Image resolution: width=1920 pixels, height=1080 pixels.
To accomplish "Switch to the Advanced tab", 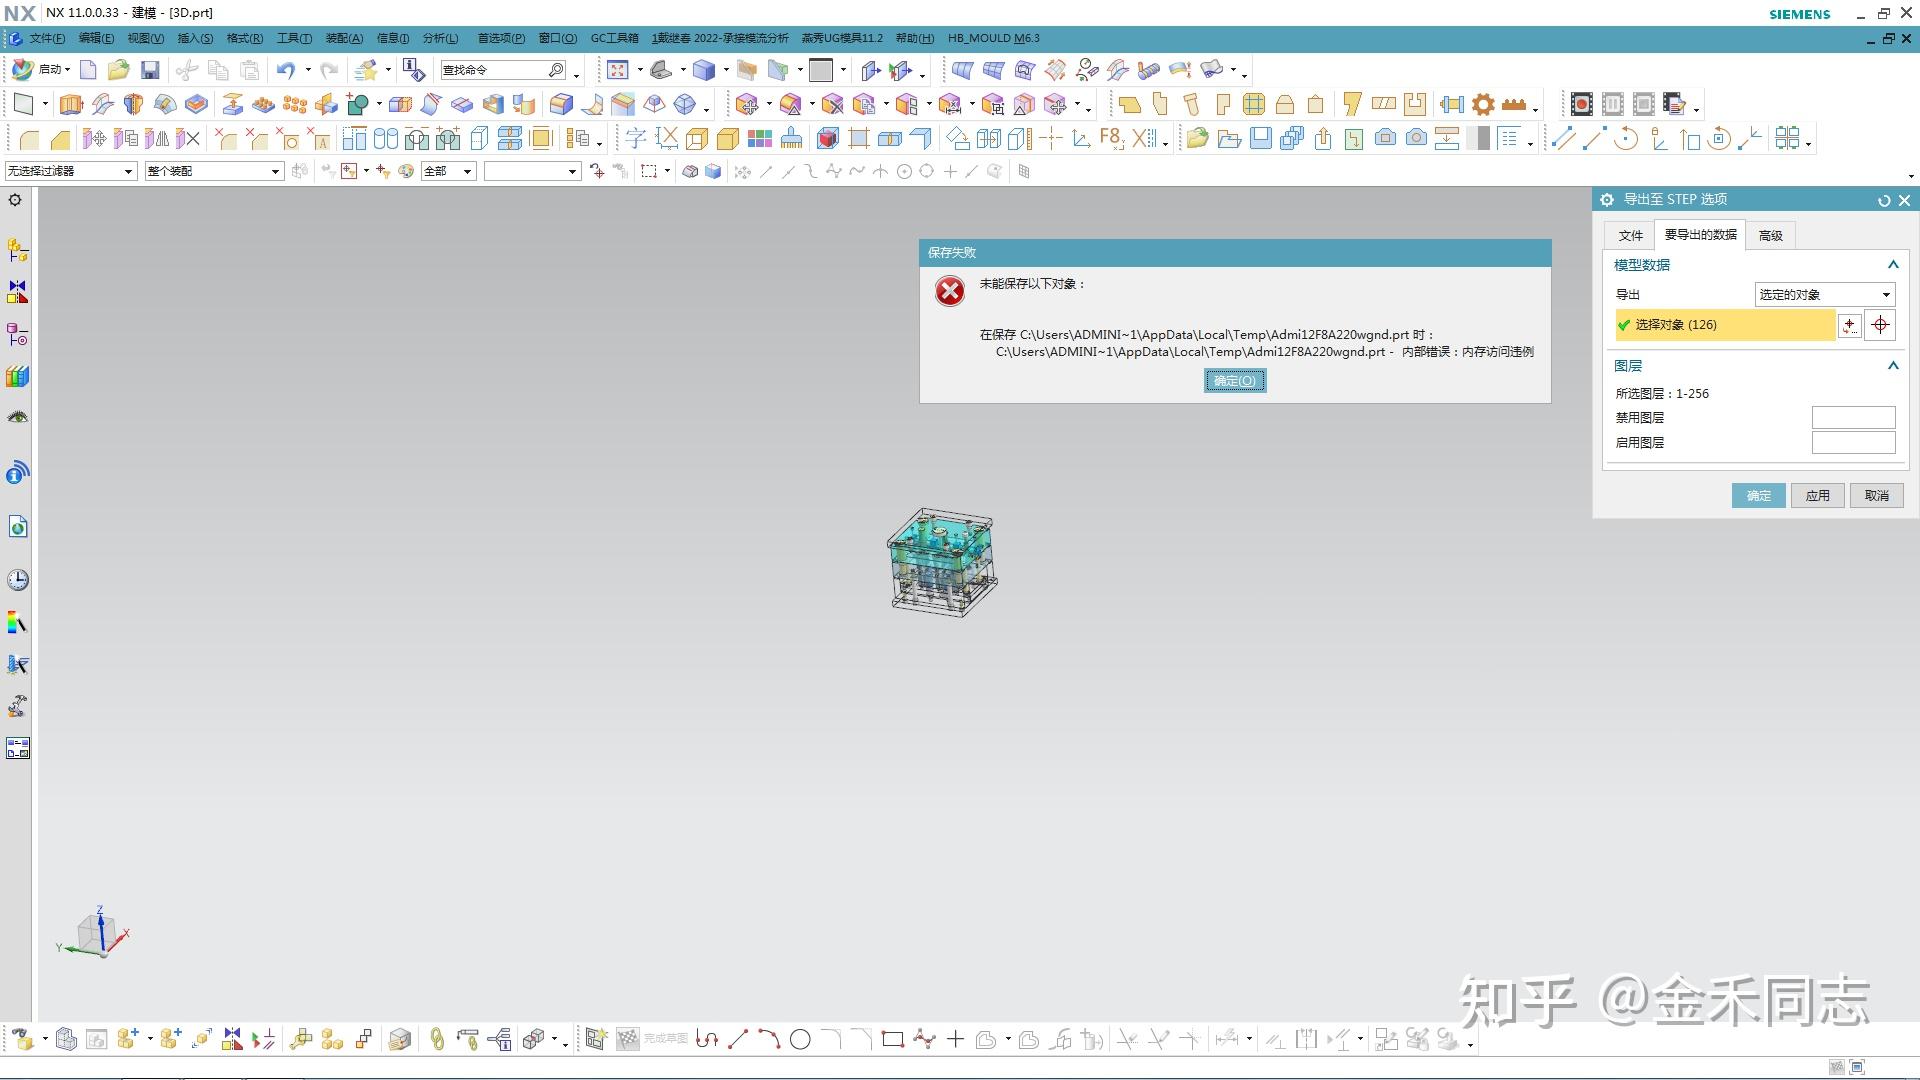I will point(1770,236).
